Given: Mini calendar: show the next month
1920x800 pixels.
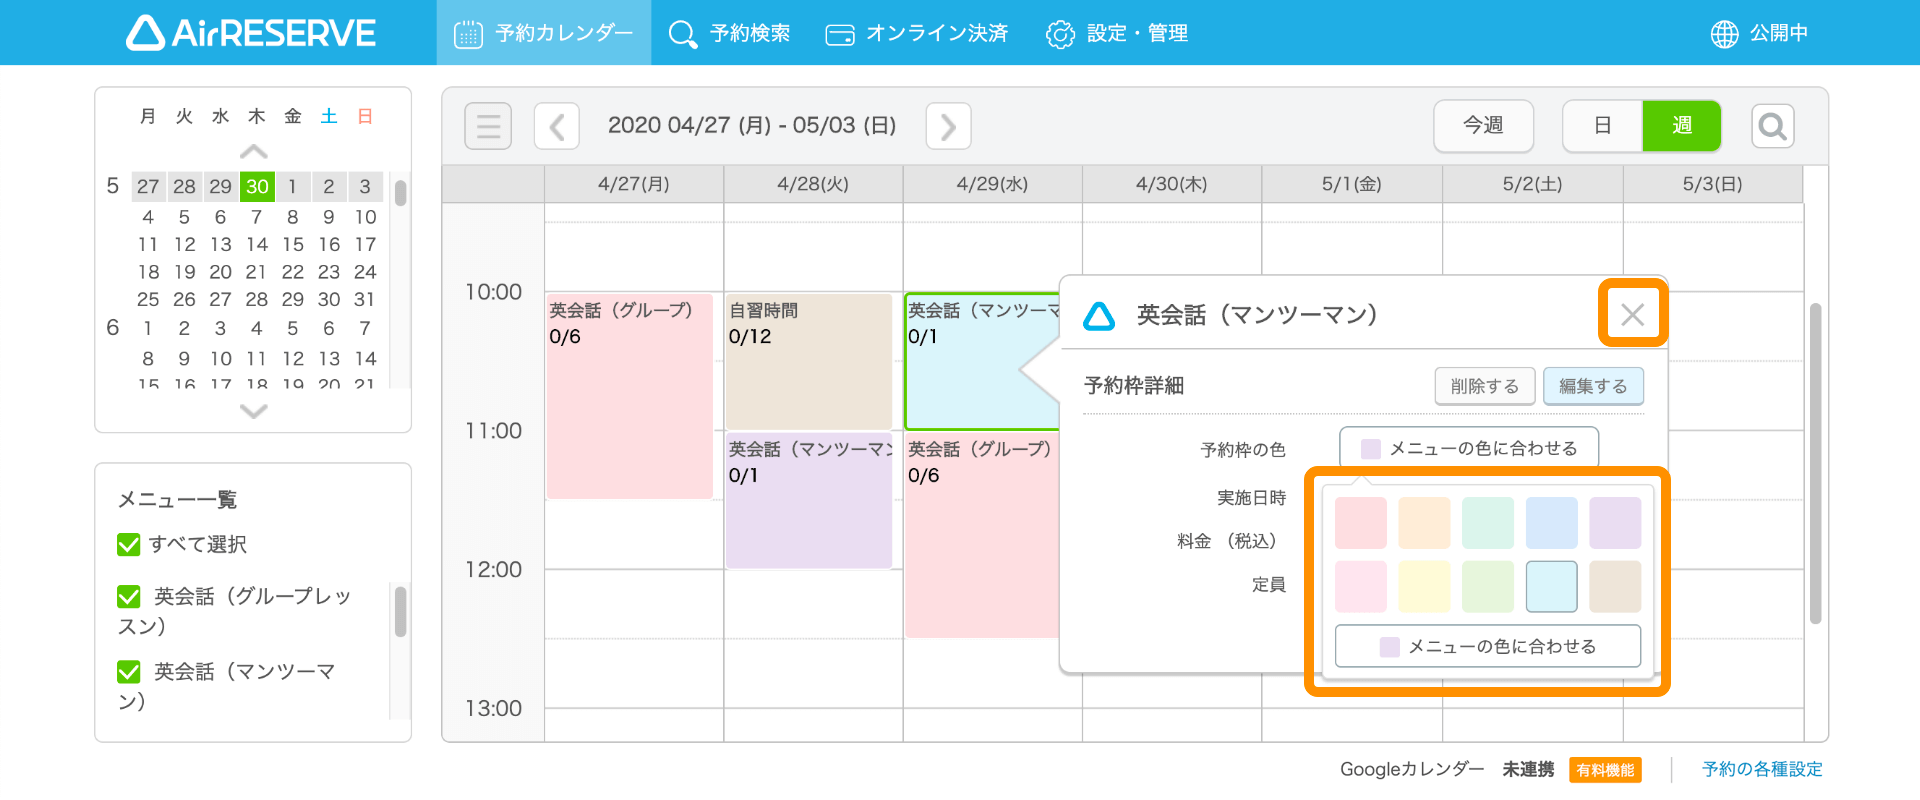Looking at the screenshot, I should 254,411.
